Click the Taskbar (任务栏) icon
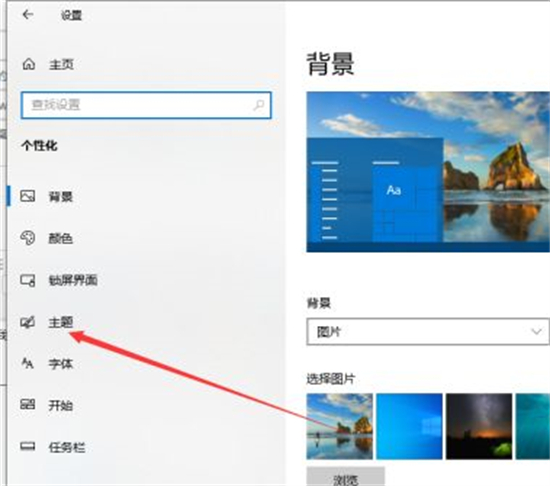Screen dimensions: 550x486 (x=27, y=446)
